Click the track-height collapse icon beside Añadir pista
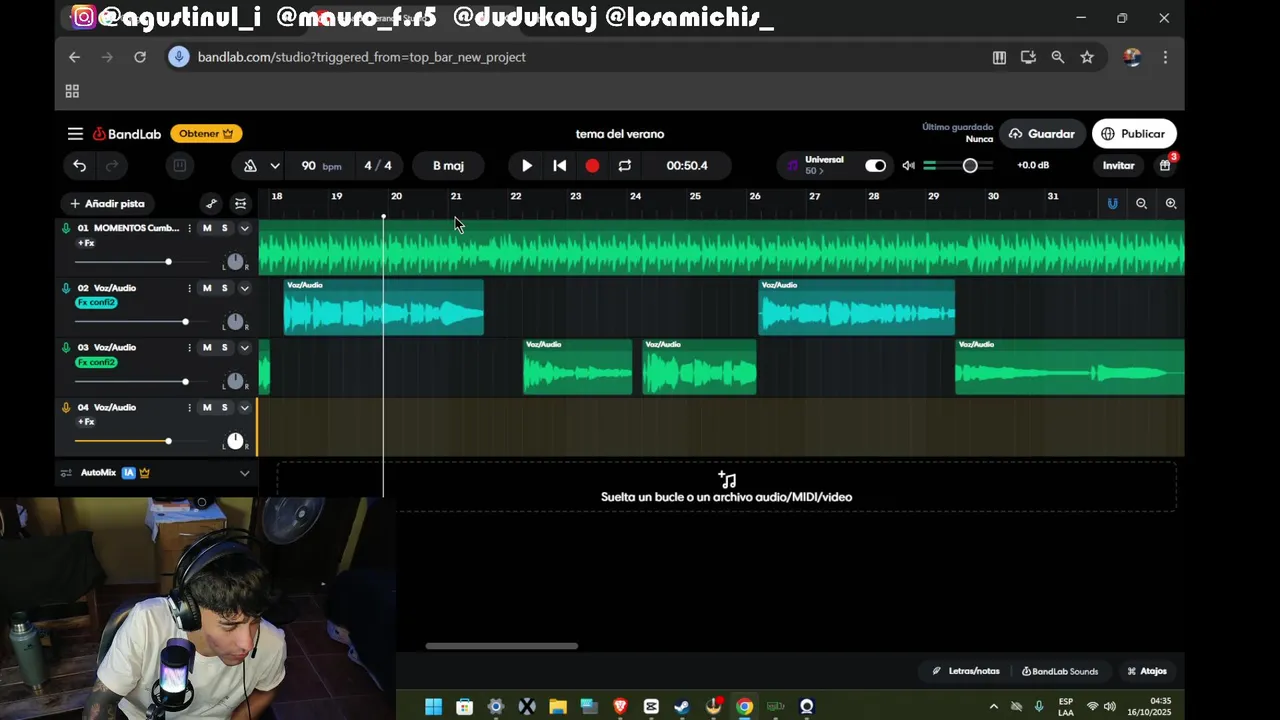Screen dimensions: 1280x720 coord(241,204)
